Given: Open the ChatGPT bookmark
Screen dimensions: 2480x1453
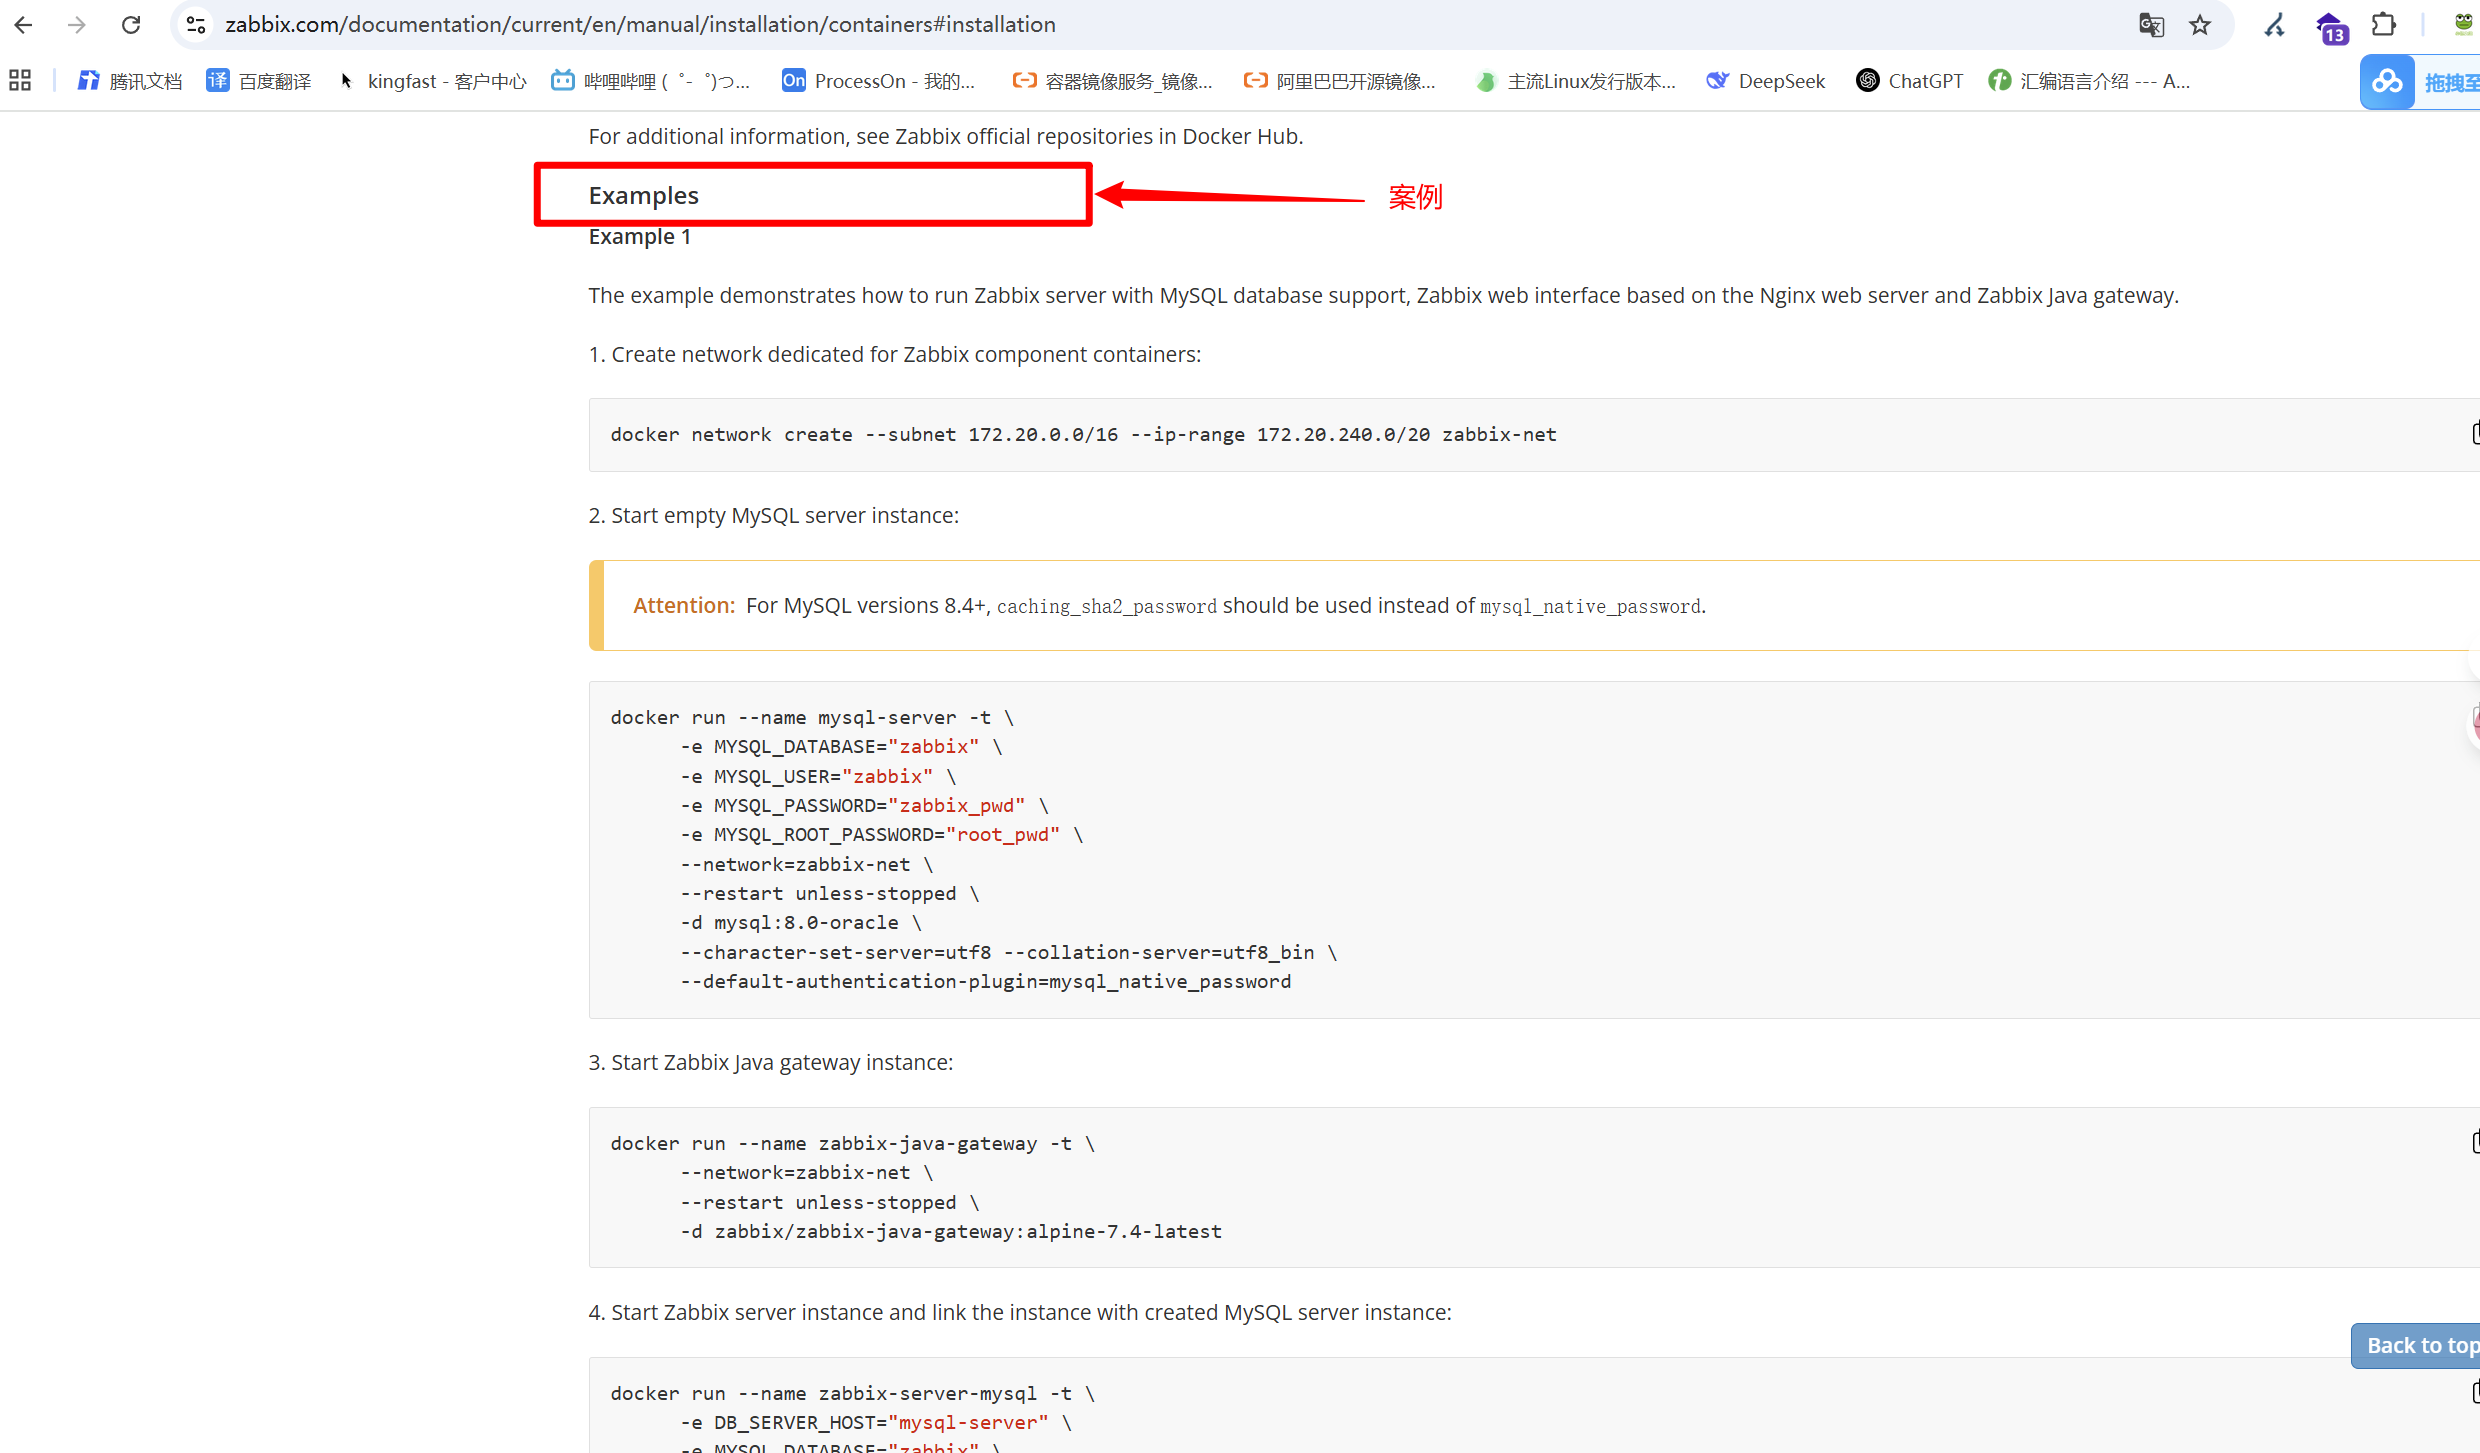Looking at the screenshot, I should [x=1910, y=81].
